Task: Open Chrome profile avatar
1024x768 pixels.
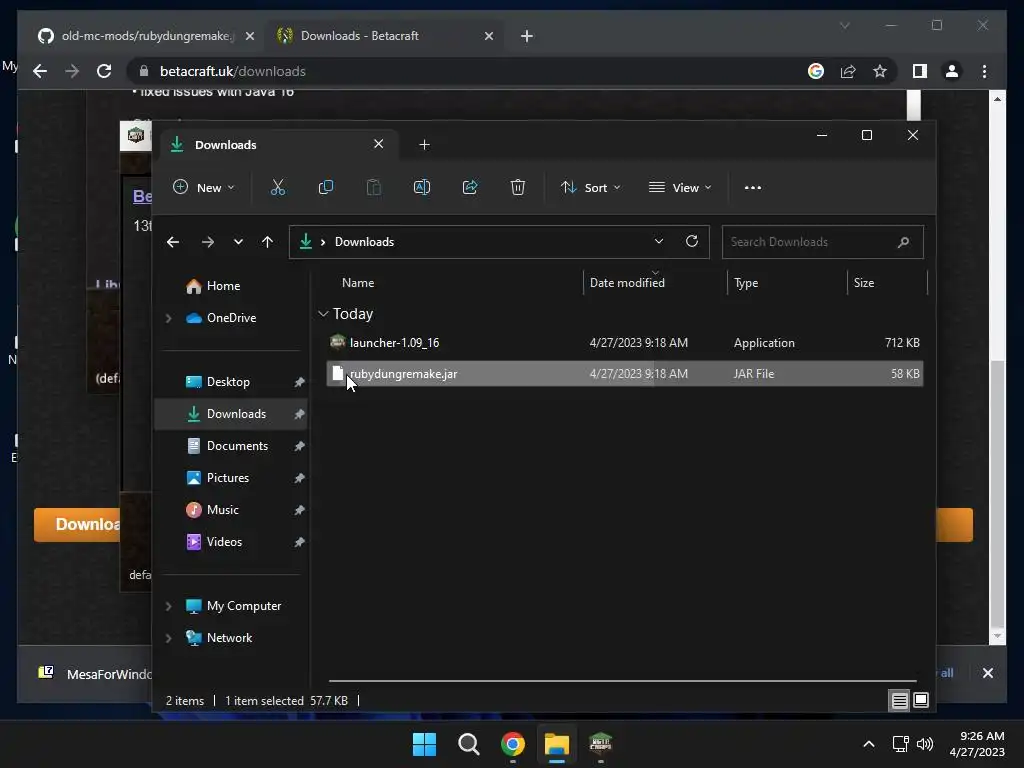Action: click(952, 71)
